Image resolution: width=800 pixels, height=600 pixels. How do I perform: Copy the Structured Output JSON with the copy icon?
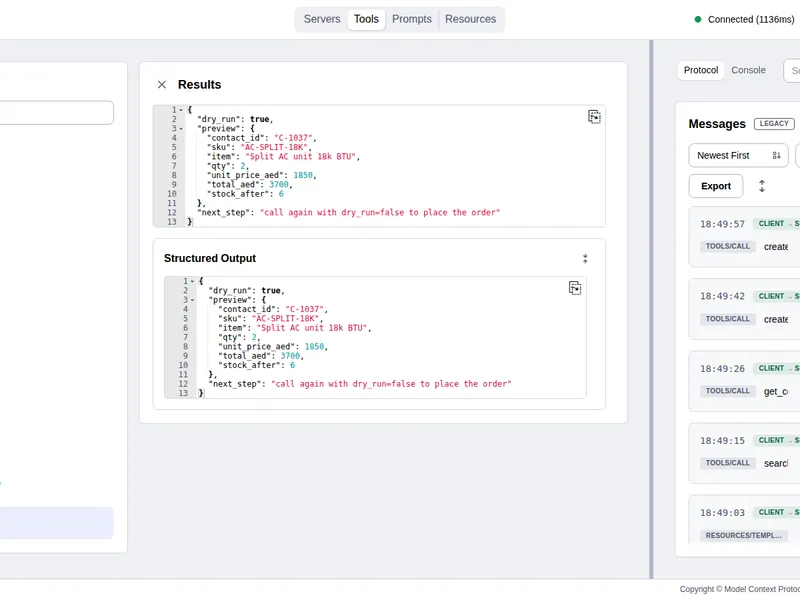click(x=574, y=288)
